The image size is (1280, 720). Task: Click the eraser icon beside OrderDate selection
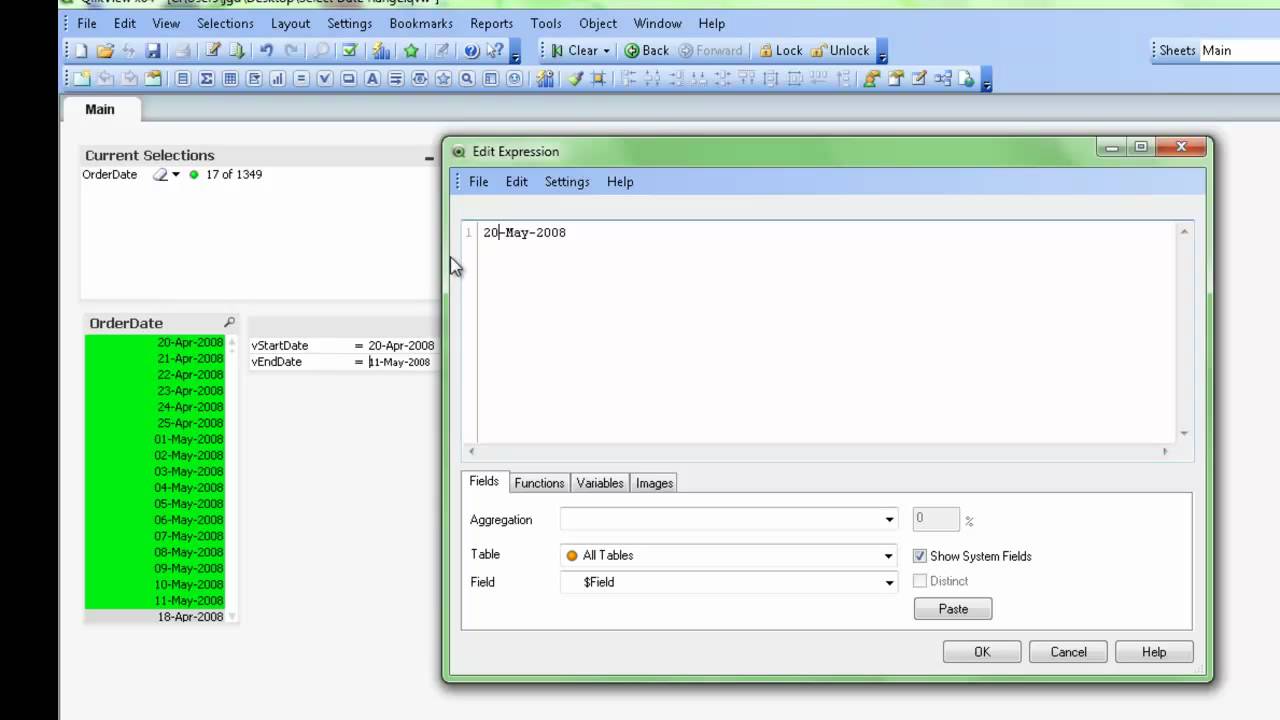tap(160, 175)
